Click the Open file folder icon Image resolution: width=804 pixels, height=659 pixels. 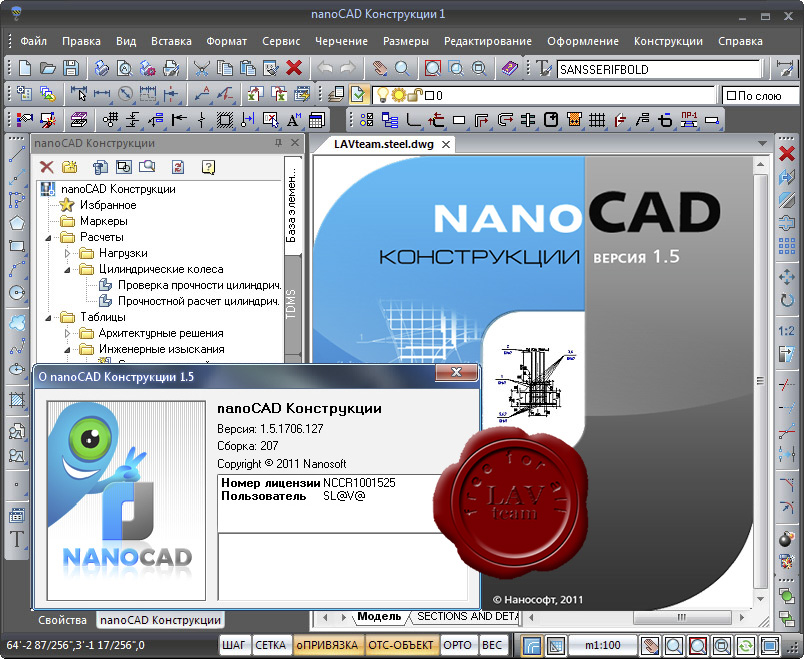pos(48,68)
